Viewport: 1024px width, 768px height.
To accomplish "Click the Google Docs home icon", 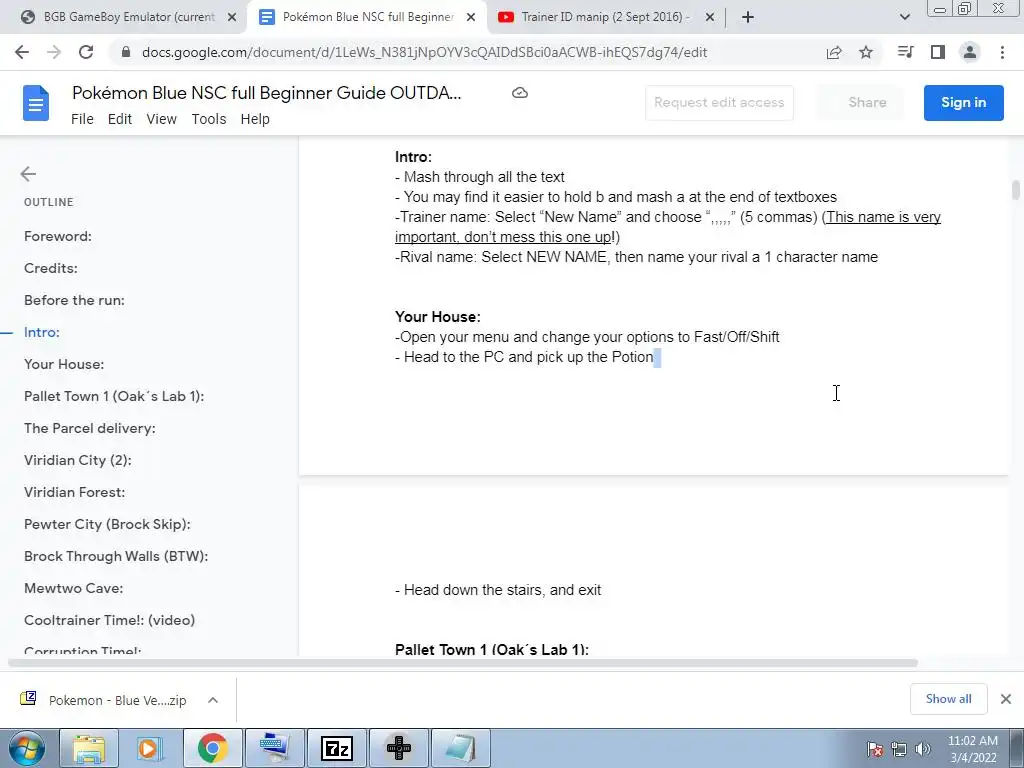I will pos(36,103).
